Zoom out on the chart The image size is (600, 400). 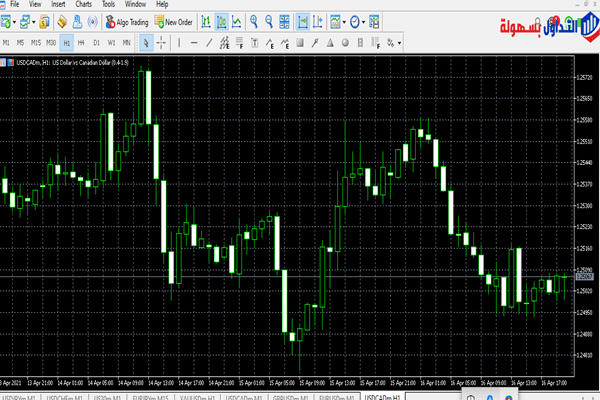coord(270,21)
